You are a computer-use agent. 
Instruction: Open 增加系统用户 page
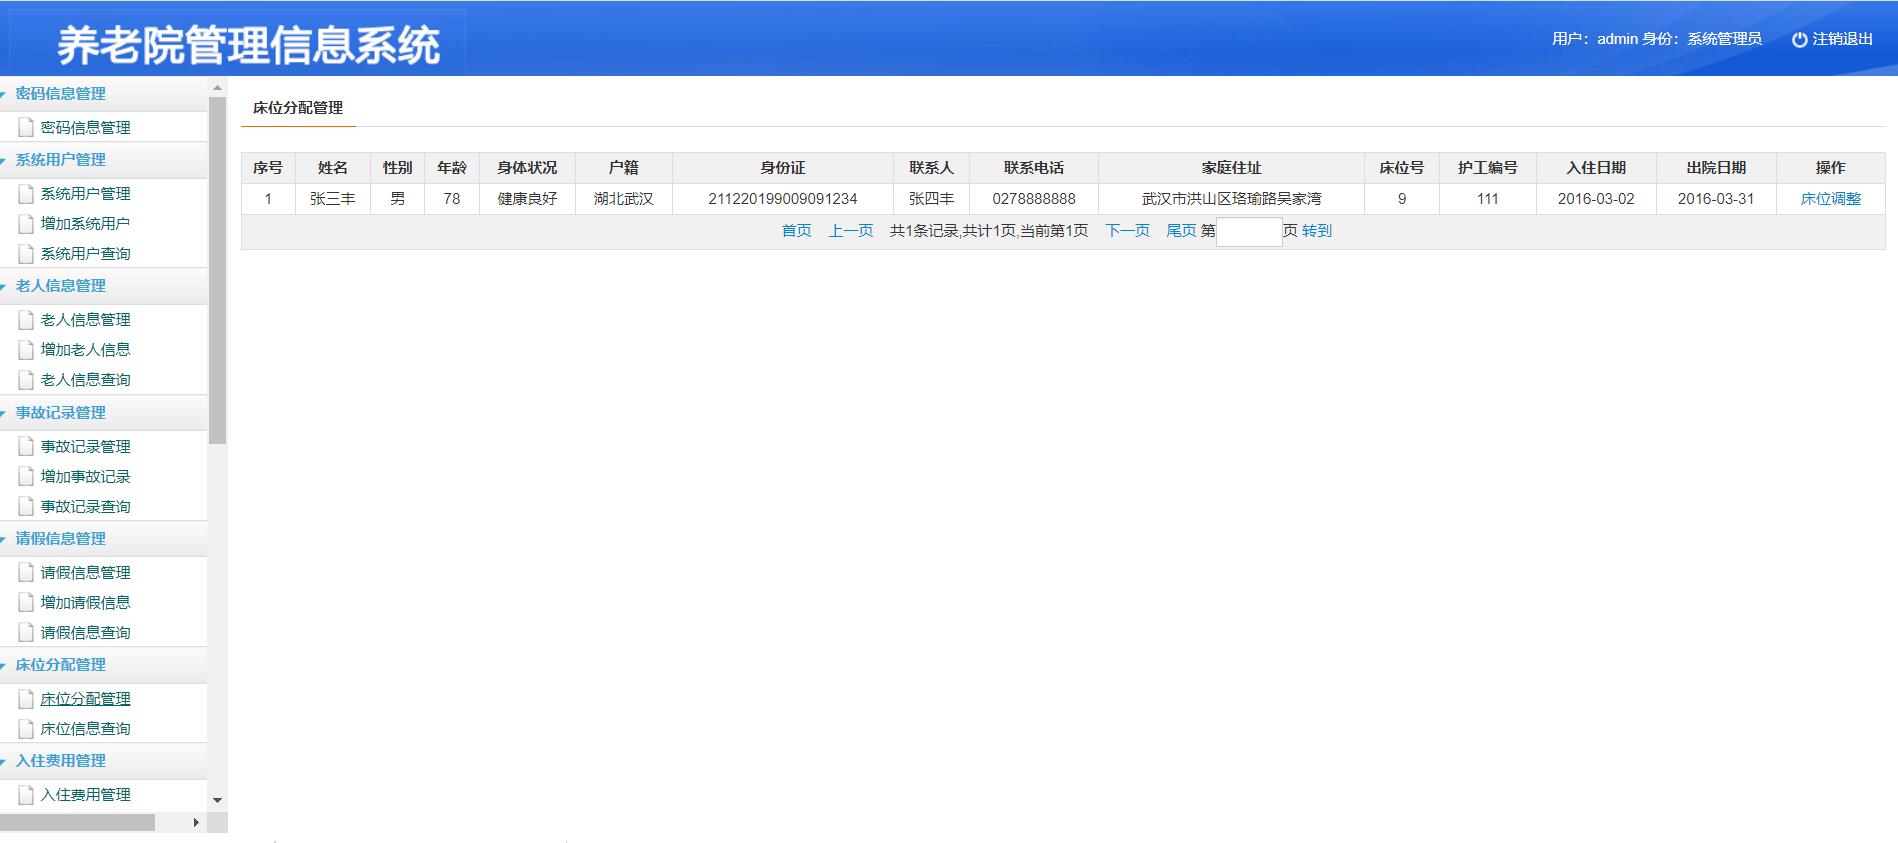pos(85,223)
